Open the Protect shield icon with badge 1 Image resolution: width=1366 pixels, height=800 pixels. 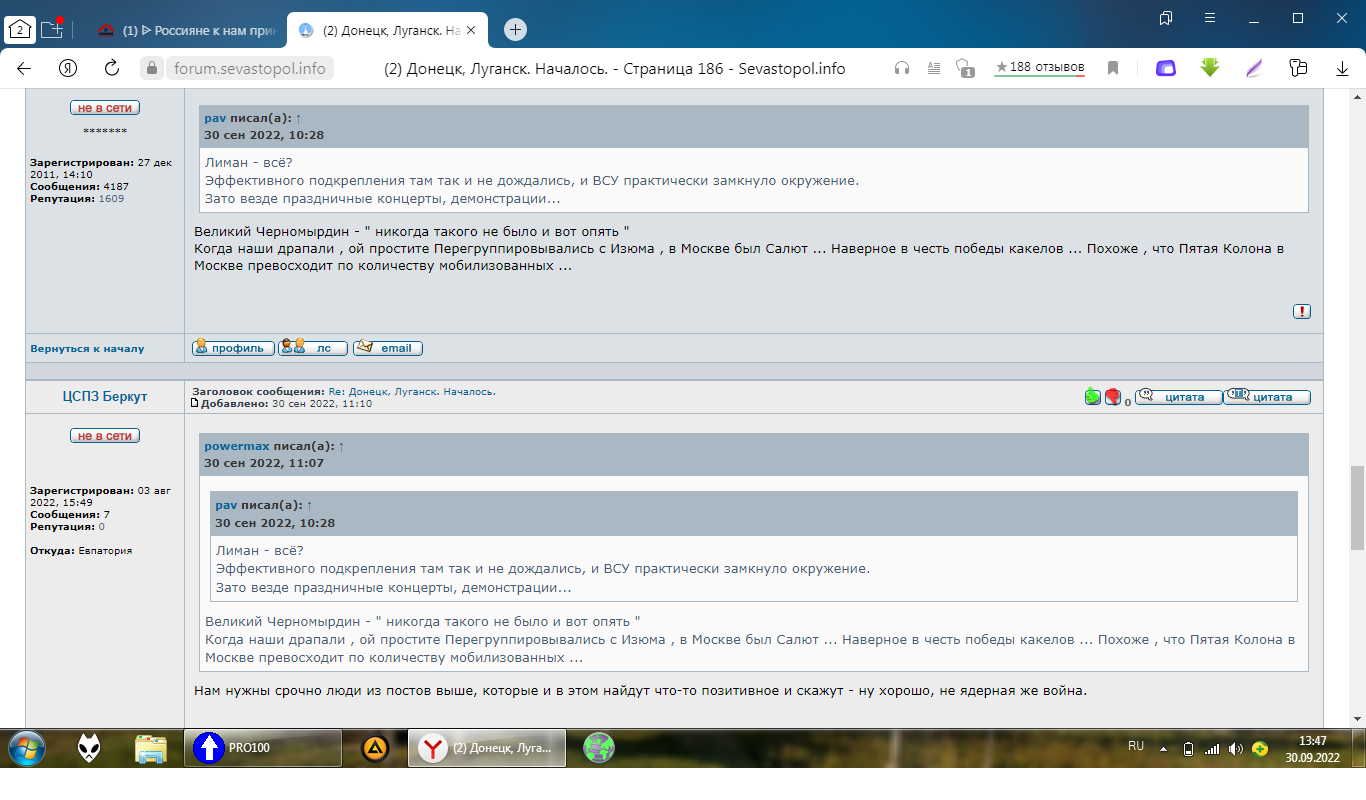pos(965,68)
